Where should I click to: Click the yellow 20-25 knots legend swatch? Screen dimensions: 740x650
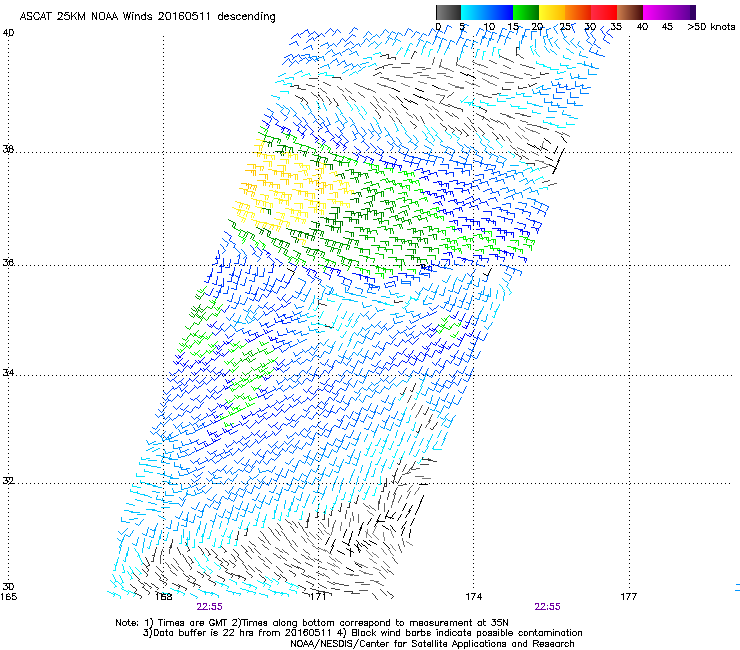[552, 12]
